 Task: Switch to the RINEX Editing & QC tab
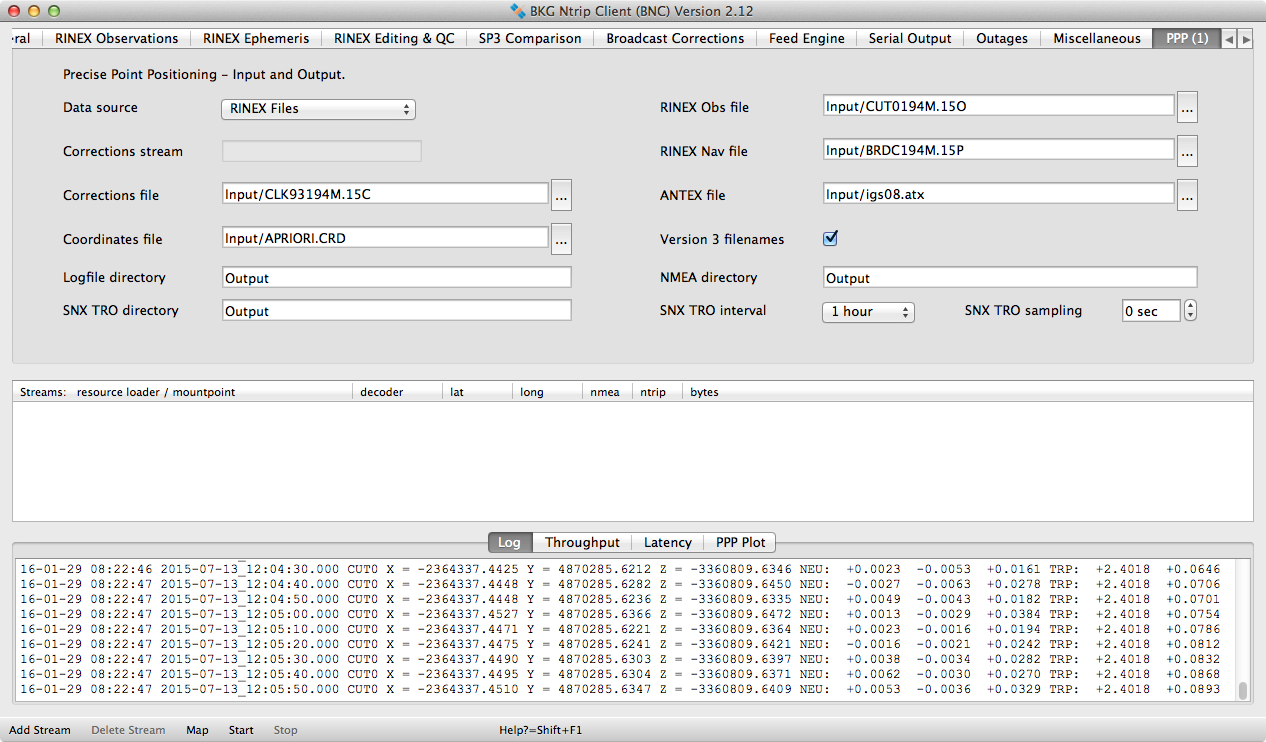[394, 39]
